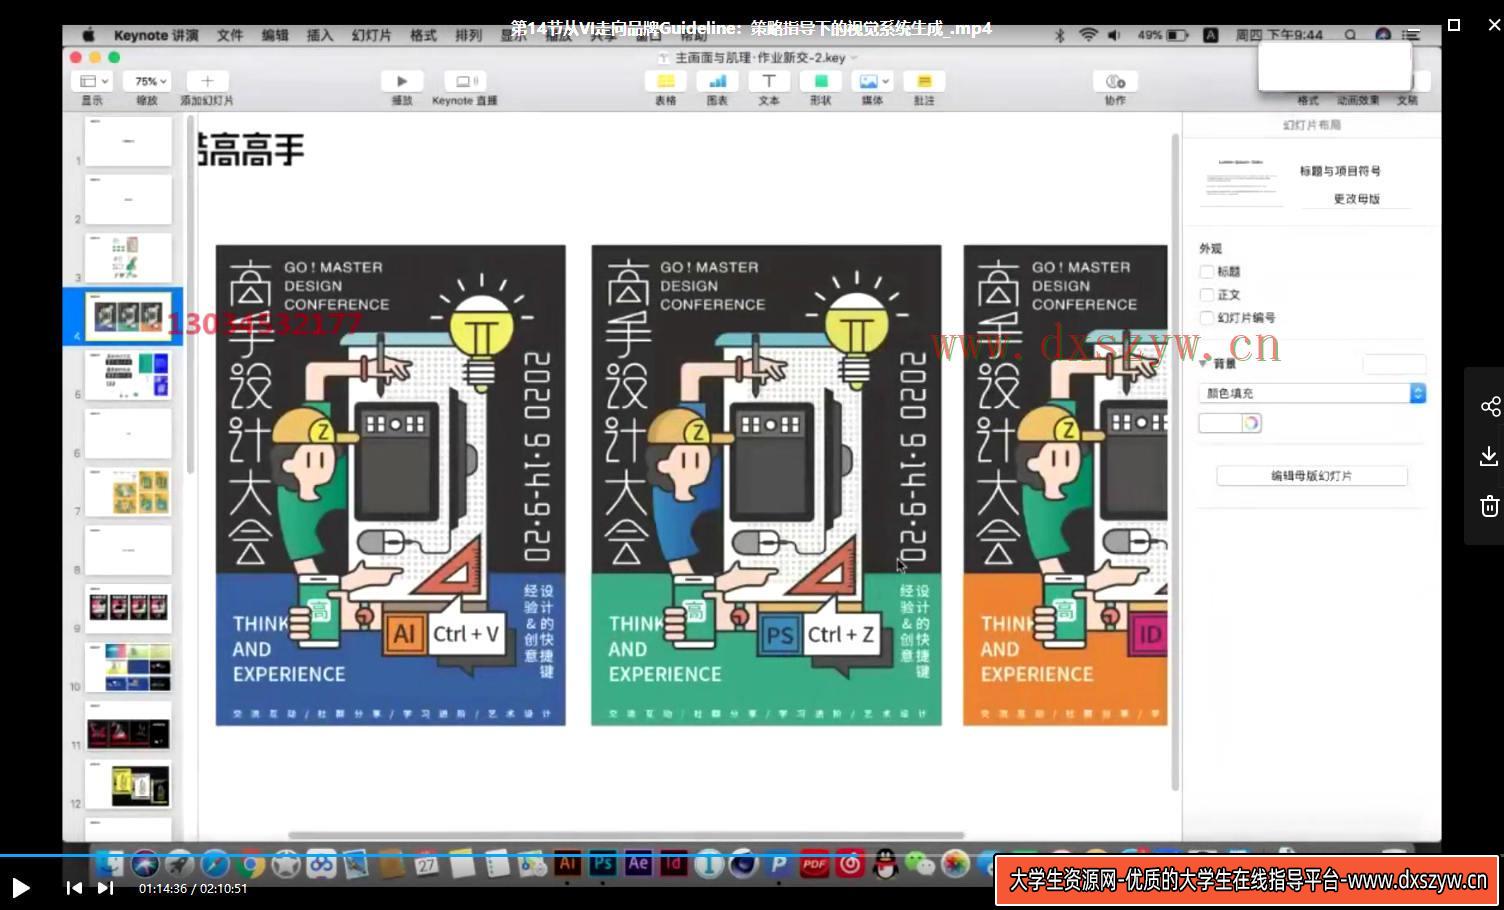Click the Keynote Play slideshow button
Viewport: 1504px width, 910px height.
coord(402,81)
